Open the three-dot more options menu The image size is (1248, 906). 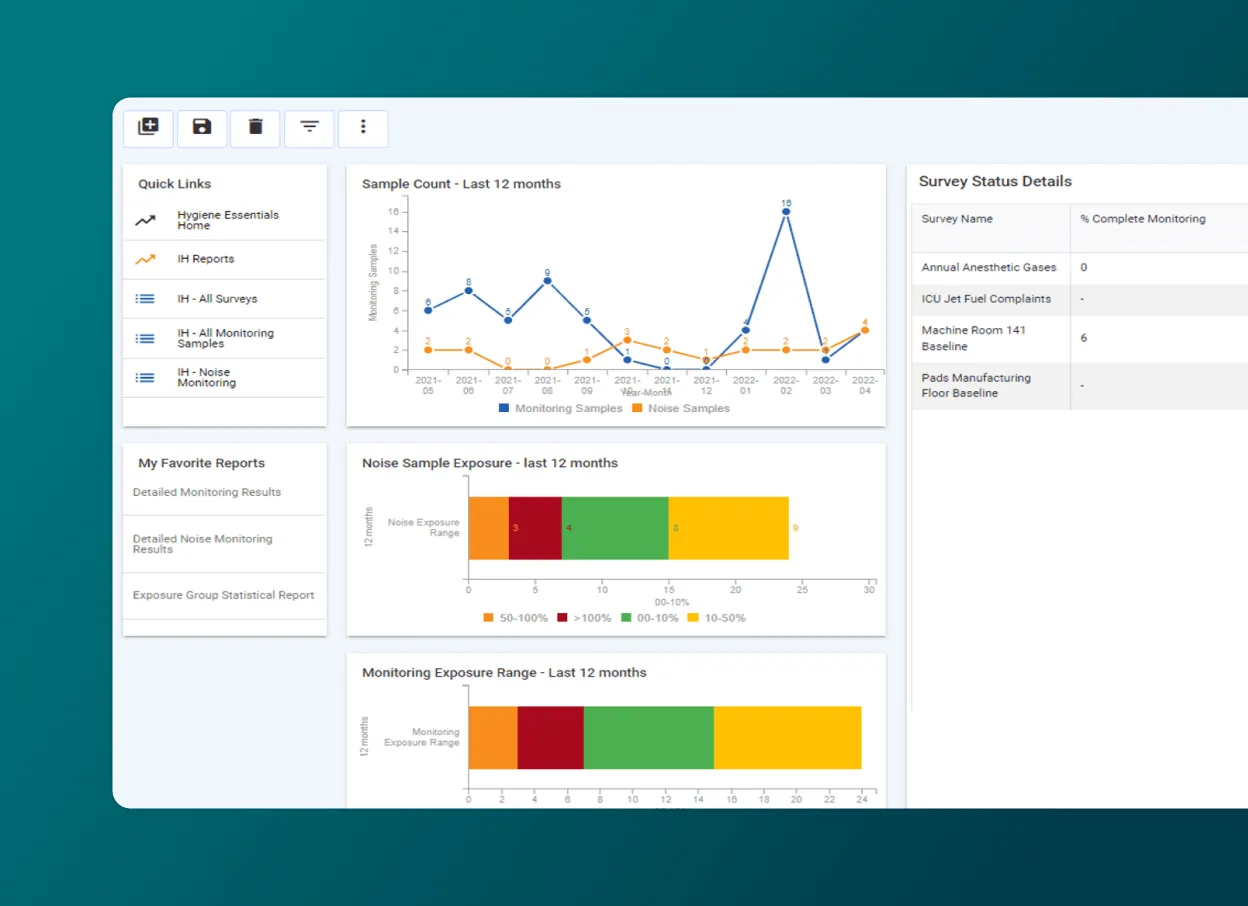tap(363, 127)
